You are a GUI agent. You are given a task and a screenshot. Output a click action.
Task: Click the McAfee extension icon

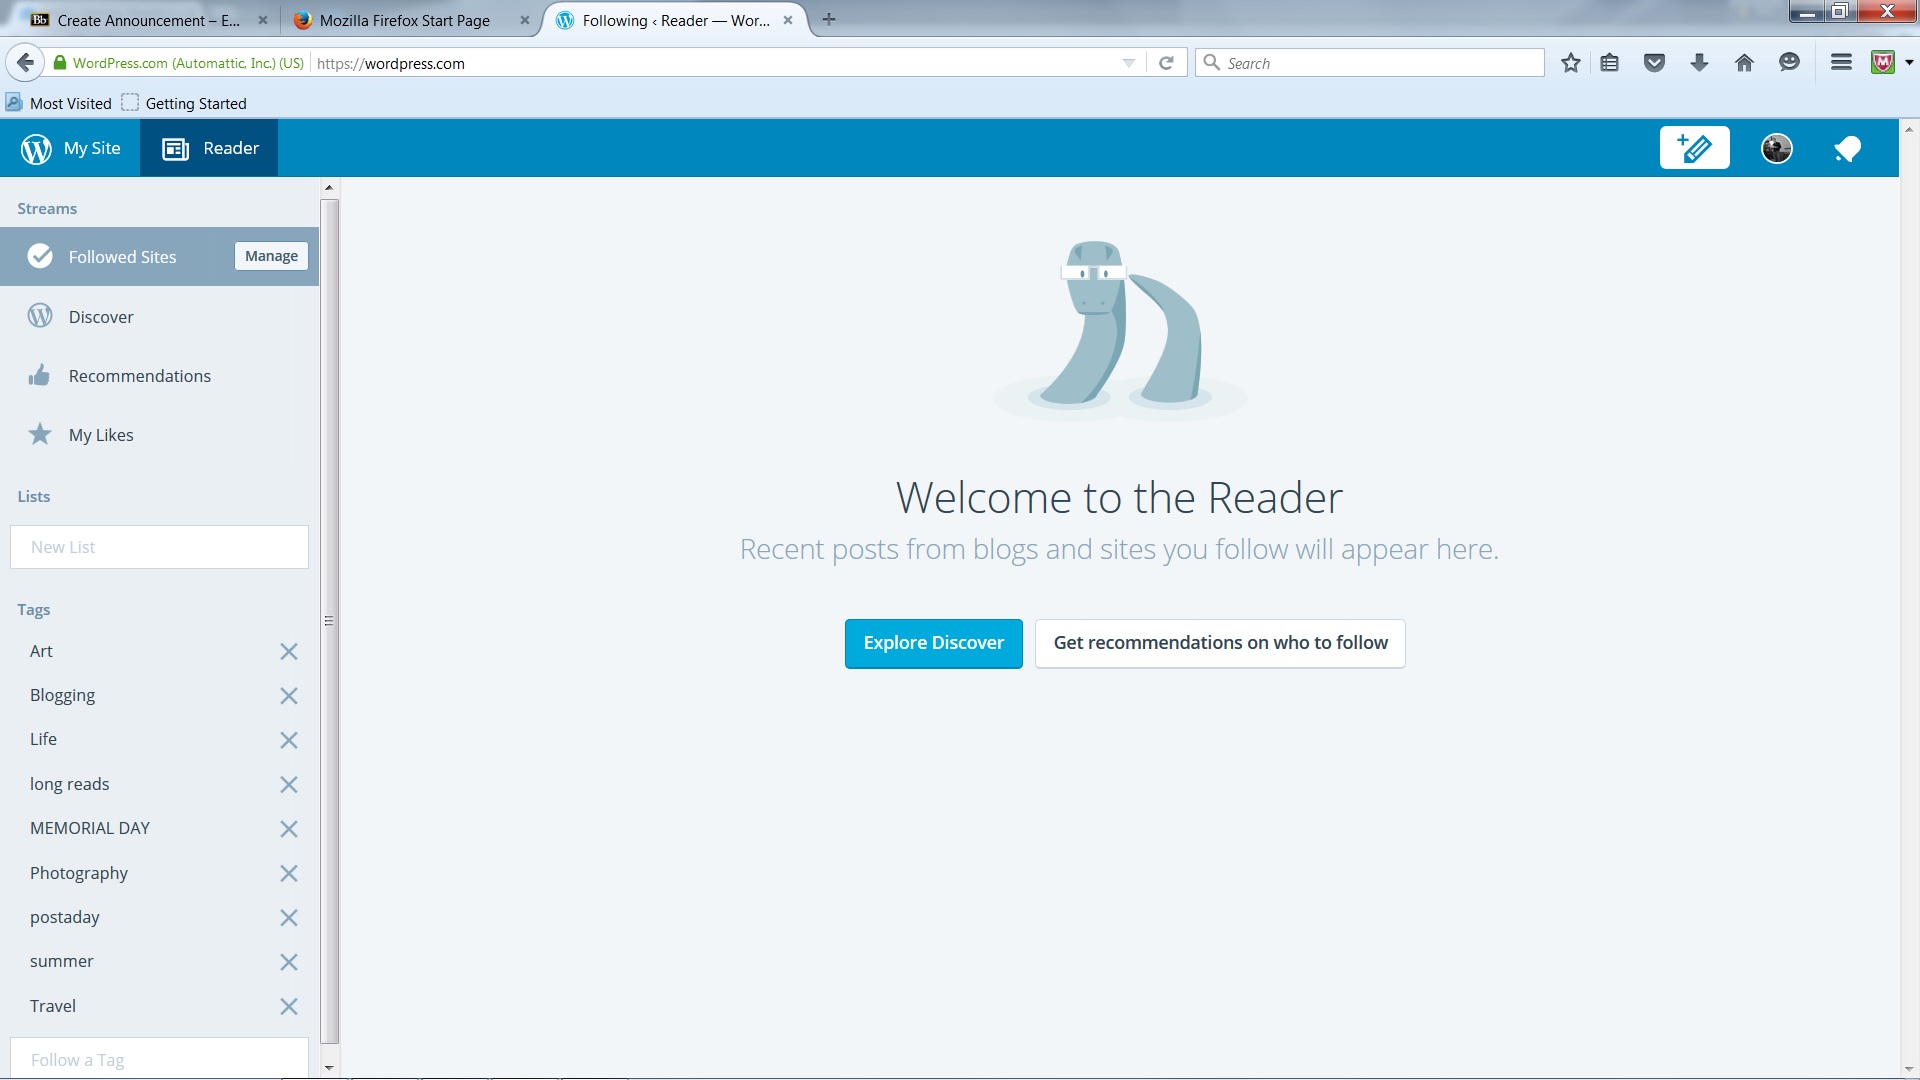1883,62
